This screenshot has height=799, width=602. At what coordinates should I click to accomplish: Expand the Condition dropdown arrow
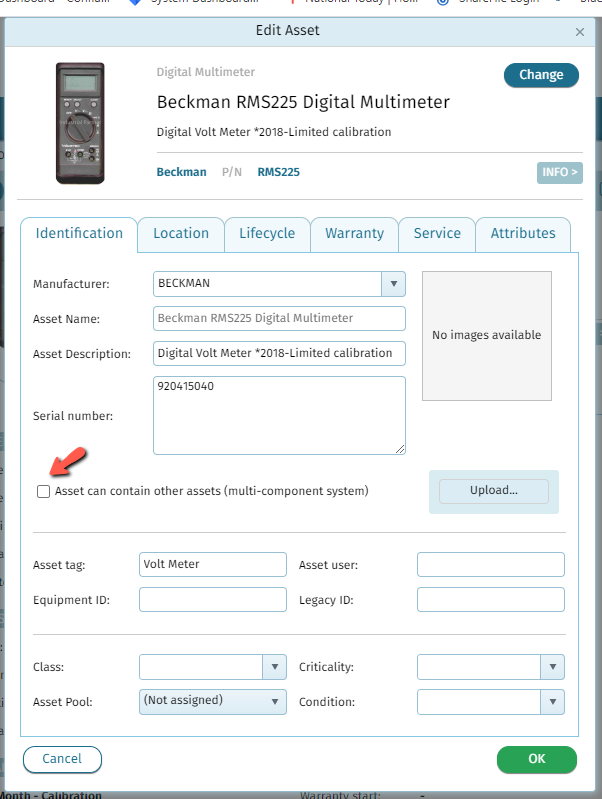553,702
